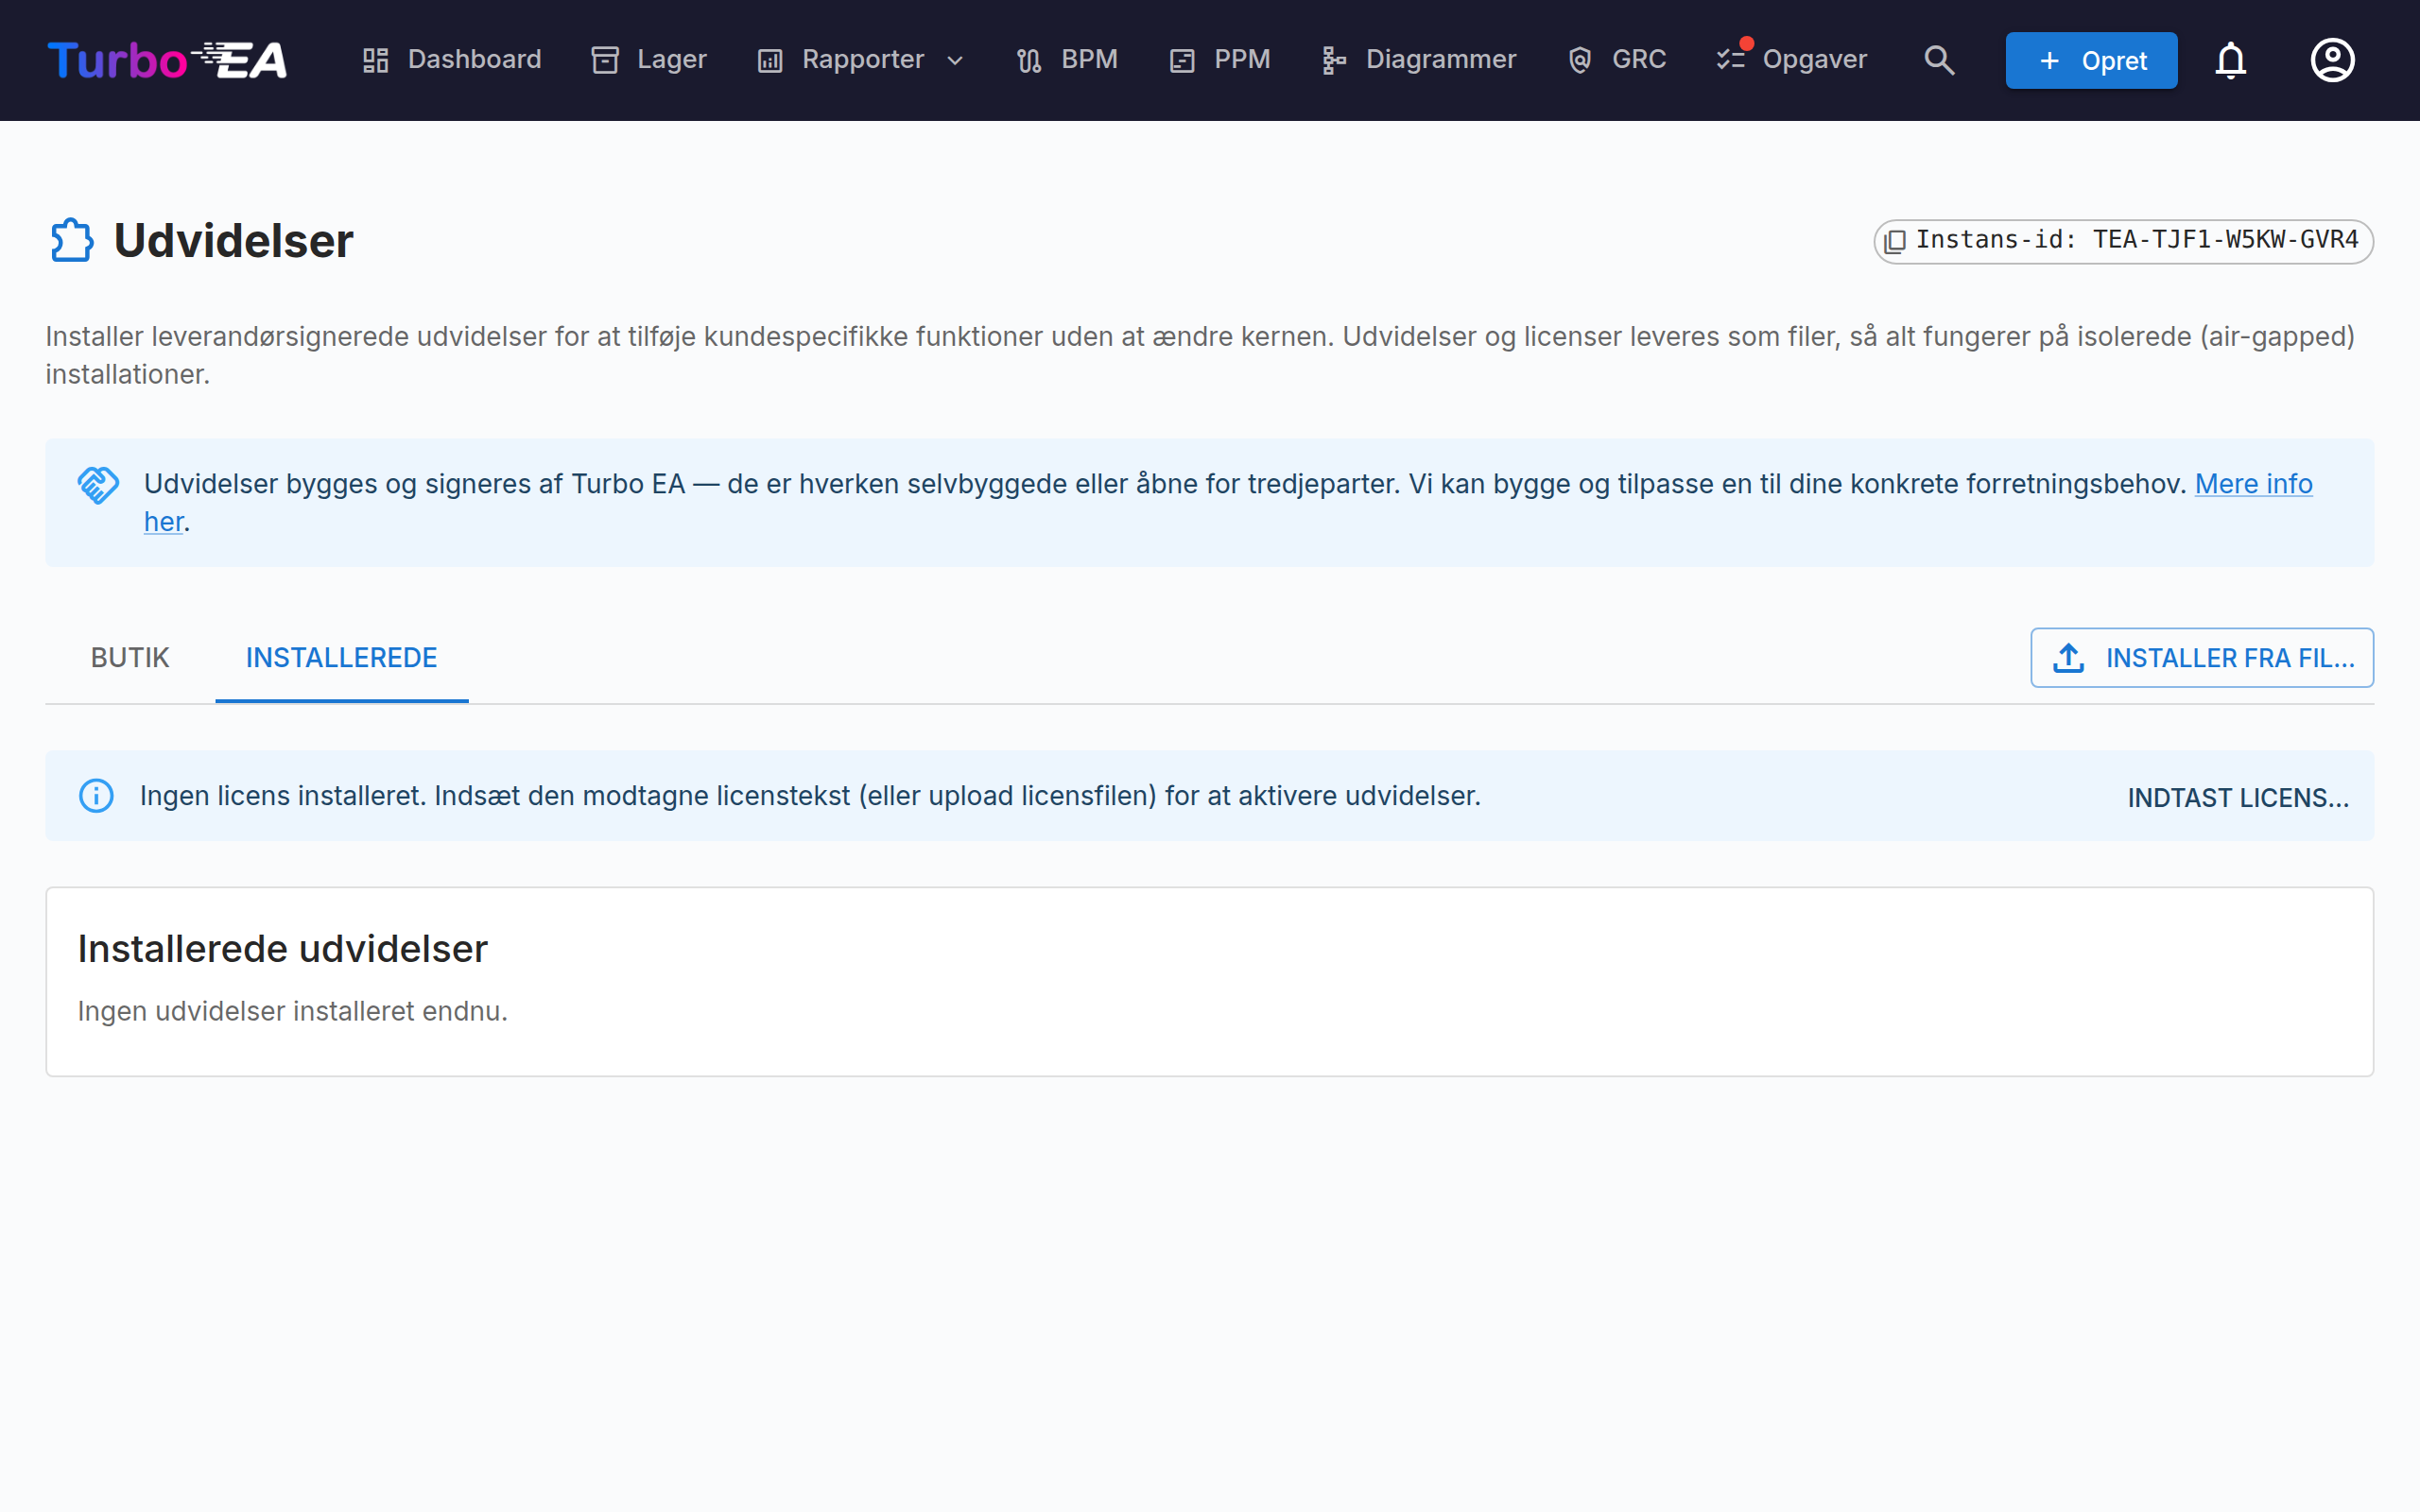Click the info circle icon in license alert
Viewport: 2420px width, 1512px height.
96,796
